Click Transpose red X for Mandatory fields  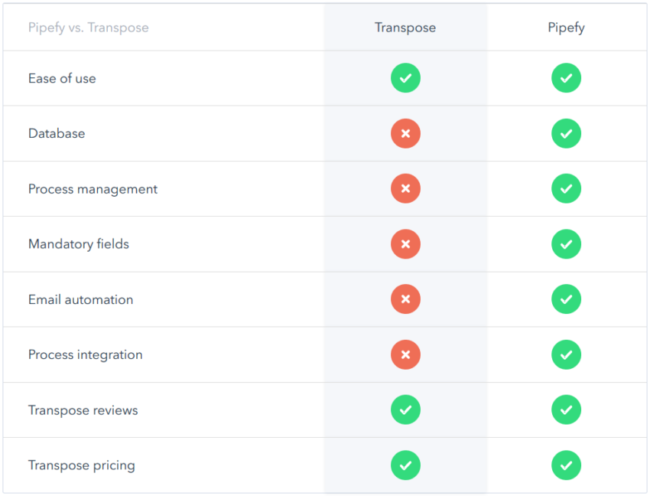click(405, 244)
